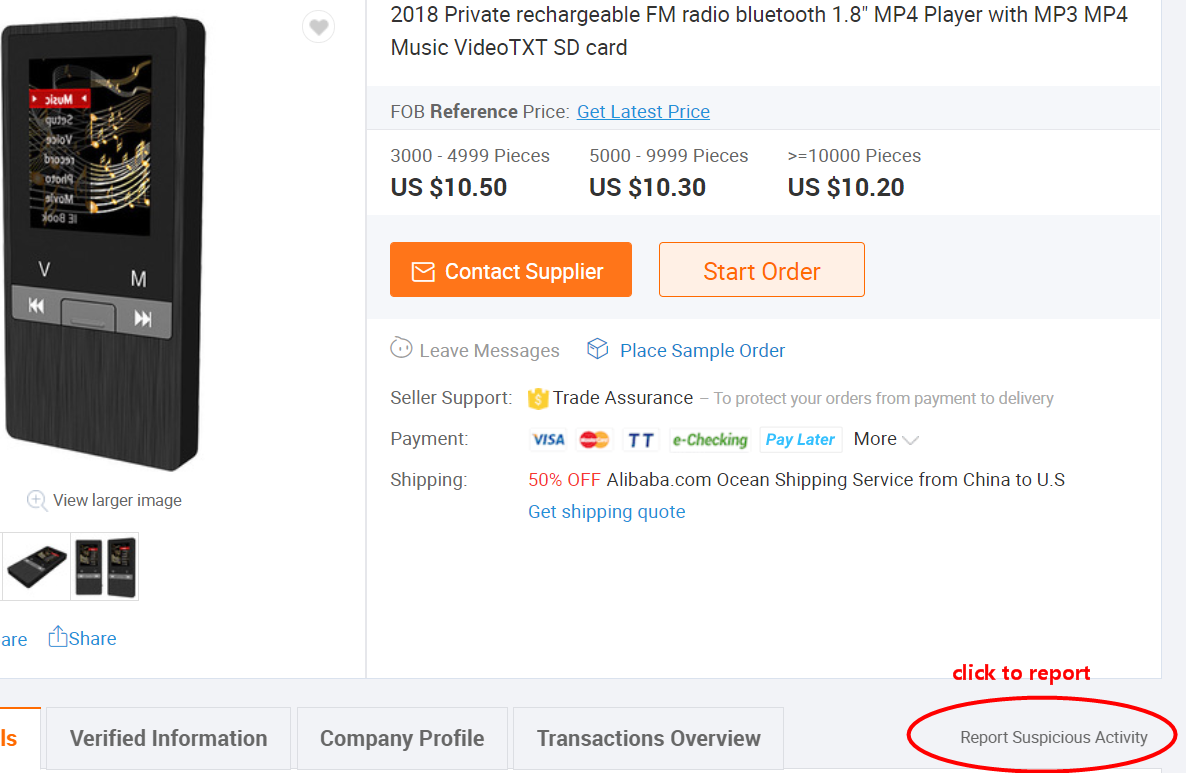Open the Verified Information tab
This screenshot has height=773, width=1186.
168,738
